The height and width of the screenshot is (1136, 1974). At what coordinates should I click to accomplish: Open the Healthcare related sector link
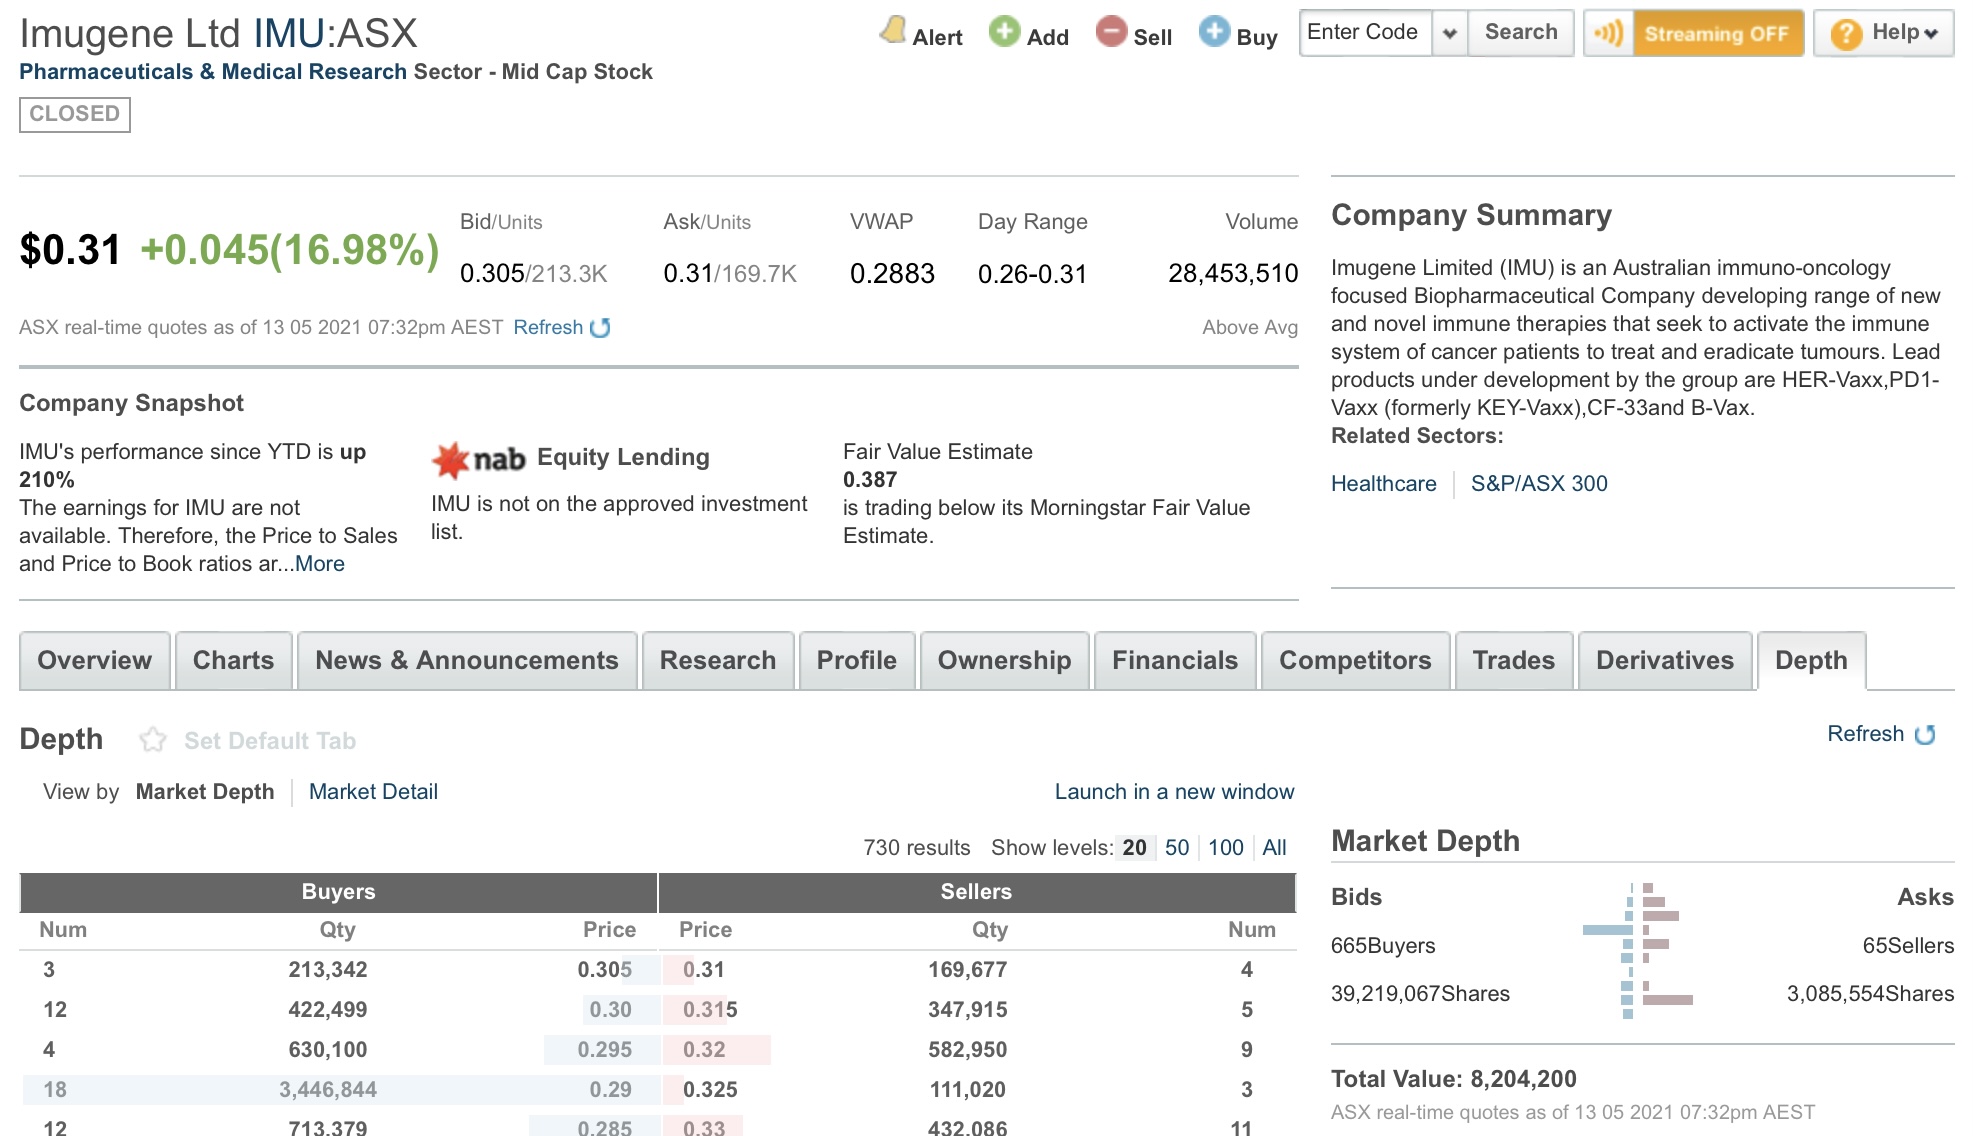1383,484
